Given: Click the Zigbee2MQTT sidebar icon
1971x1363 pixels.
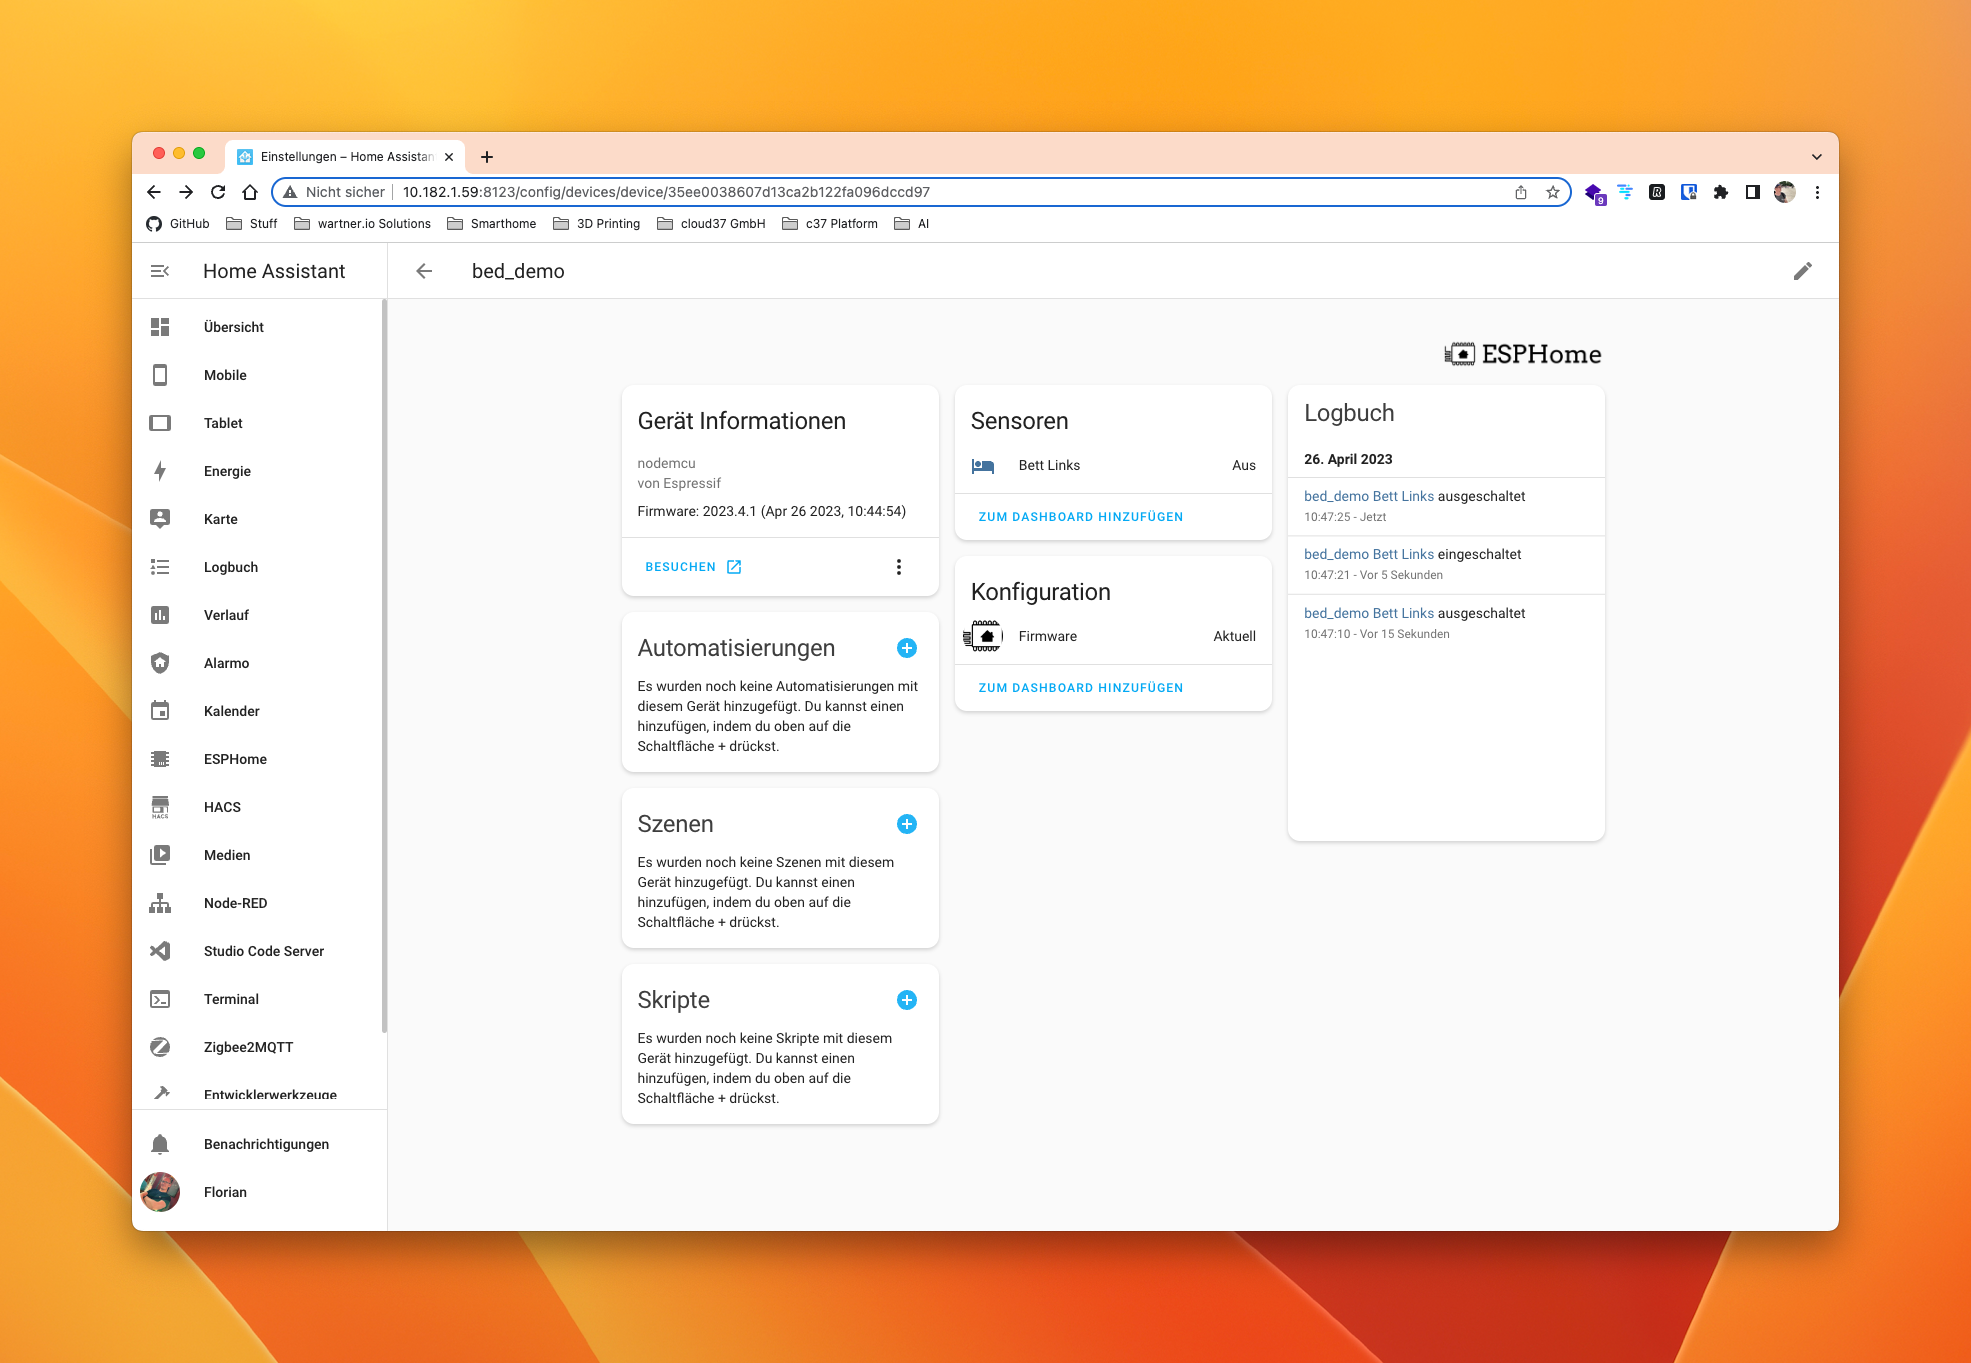Looking at the screenshot, I should 160,1045.
